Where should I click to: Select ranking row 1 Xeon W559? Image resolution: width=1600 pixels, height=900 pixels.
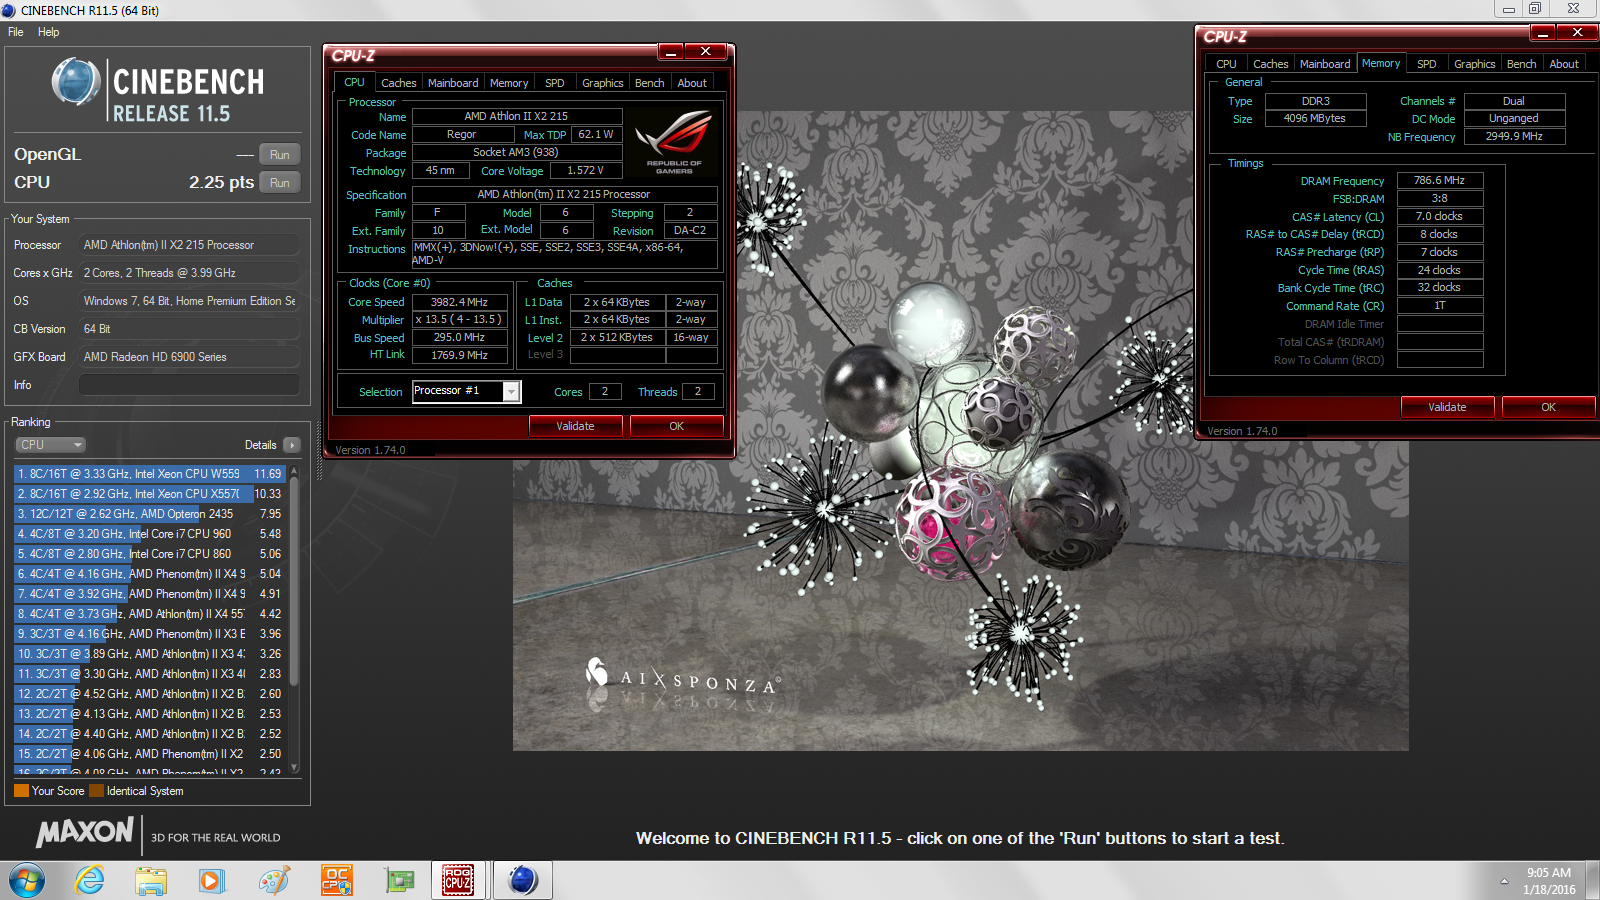(149, 474)
